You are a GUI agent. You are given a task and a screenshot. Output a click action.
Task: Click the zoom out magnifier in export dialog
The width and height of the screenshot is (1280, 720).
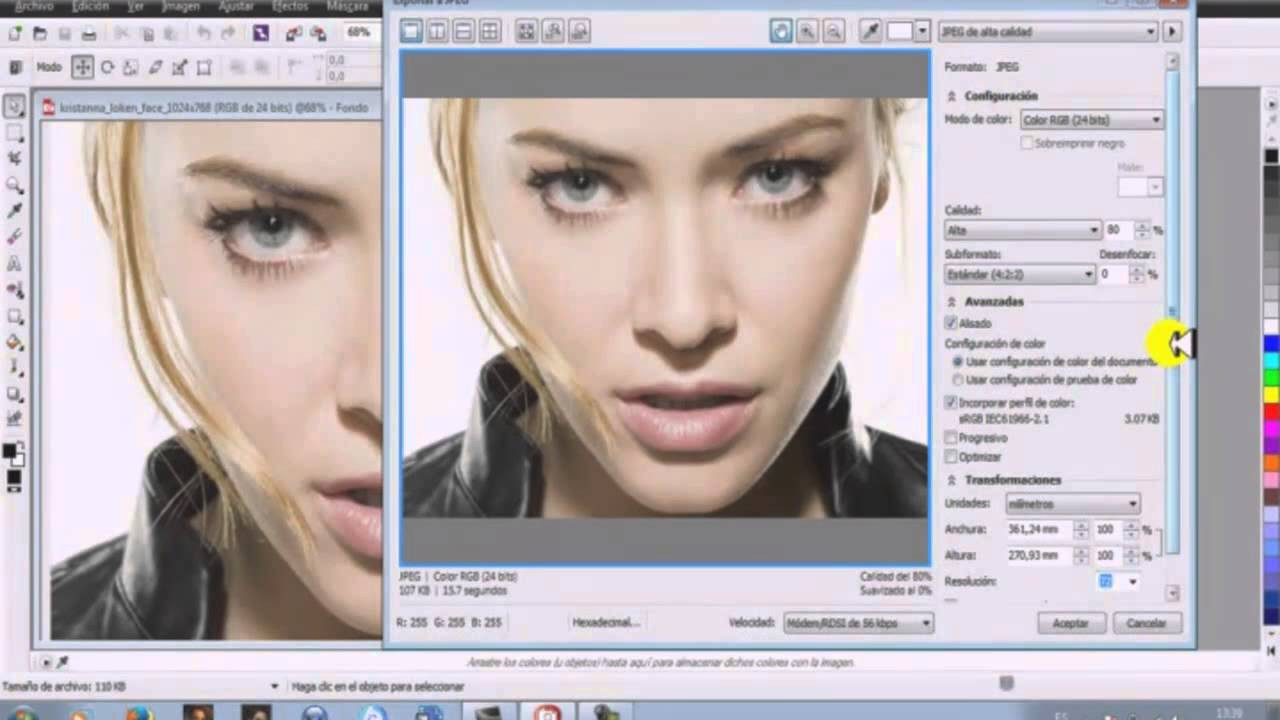(x=831, y=32)
